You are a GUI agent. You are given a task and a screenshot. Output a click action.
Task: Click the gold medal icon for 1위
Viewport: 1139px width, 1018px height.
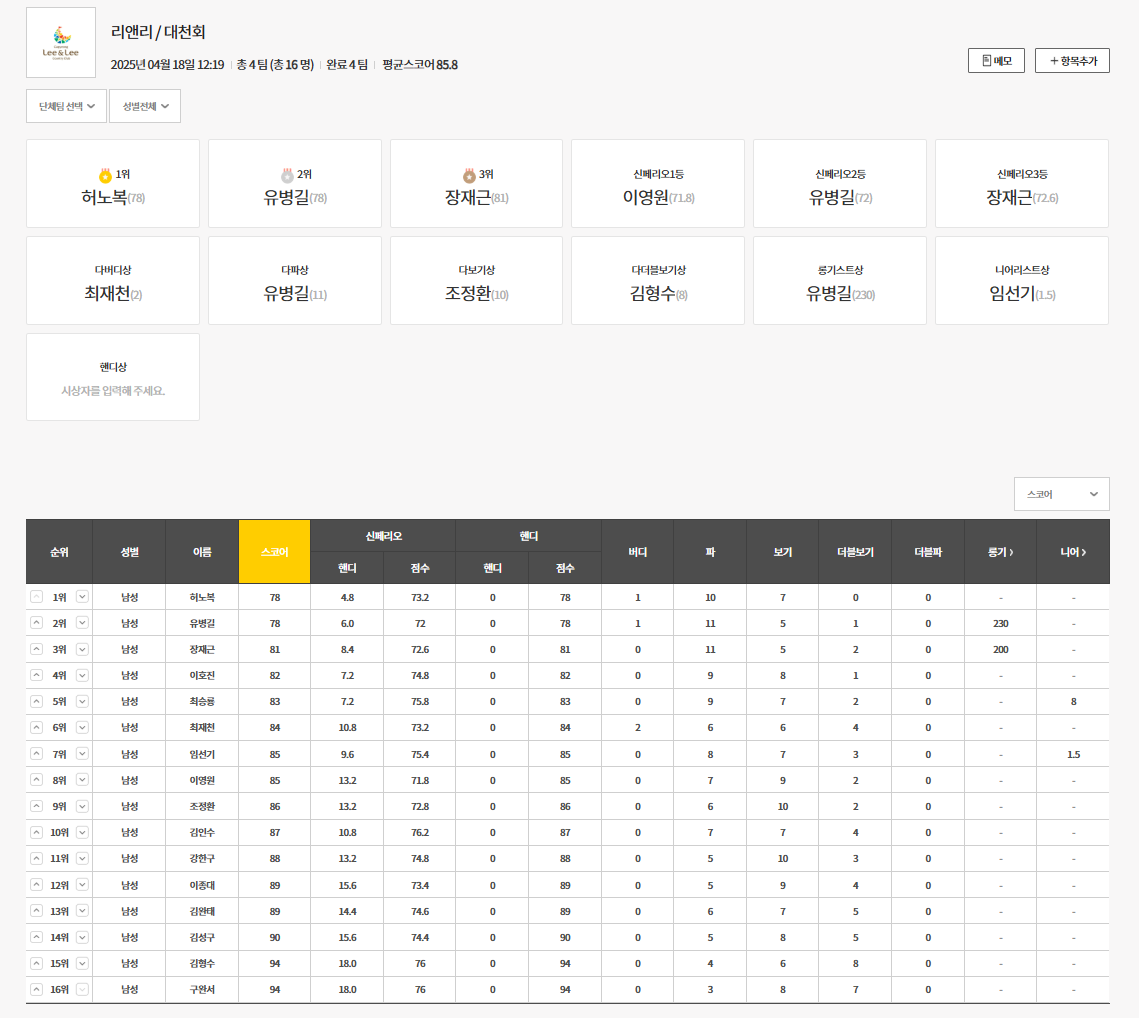(105, 175)
